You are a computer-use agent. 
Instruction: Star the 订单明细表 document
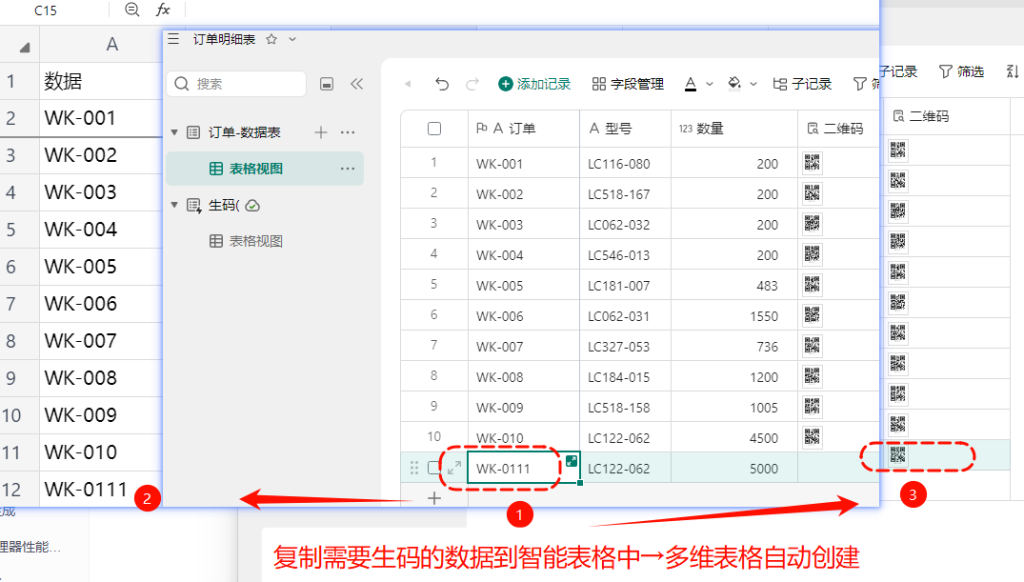coord(271,39)
